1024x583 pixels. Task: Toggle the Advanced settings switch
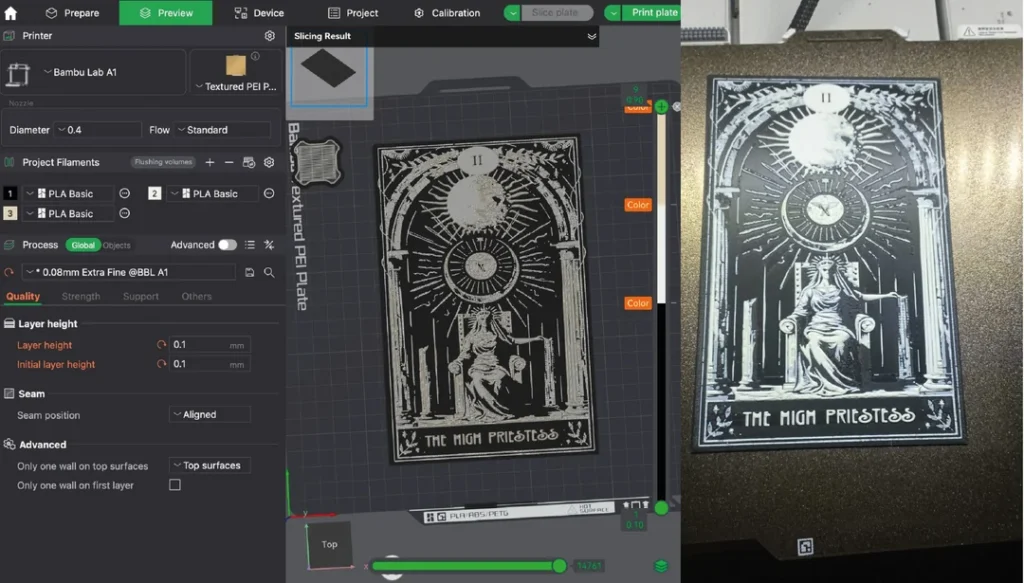coord(227,245)
